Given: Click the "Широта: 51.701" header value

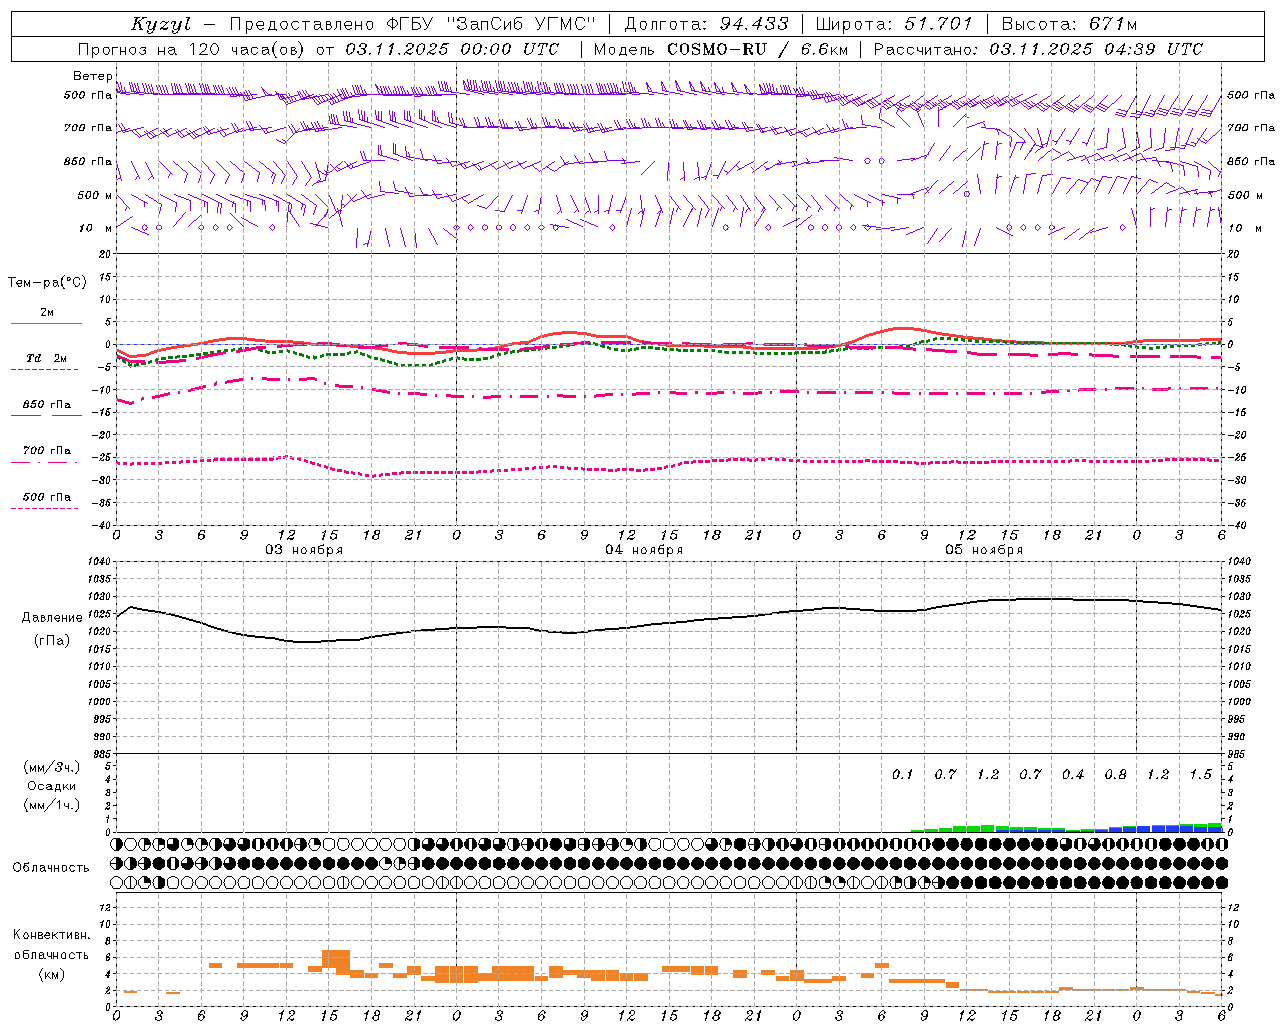Looking at the screenshot, I should [x=894, y=24].
